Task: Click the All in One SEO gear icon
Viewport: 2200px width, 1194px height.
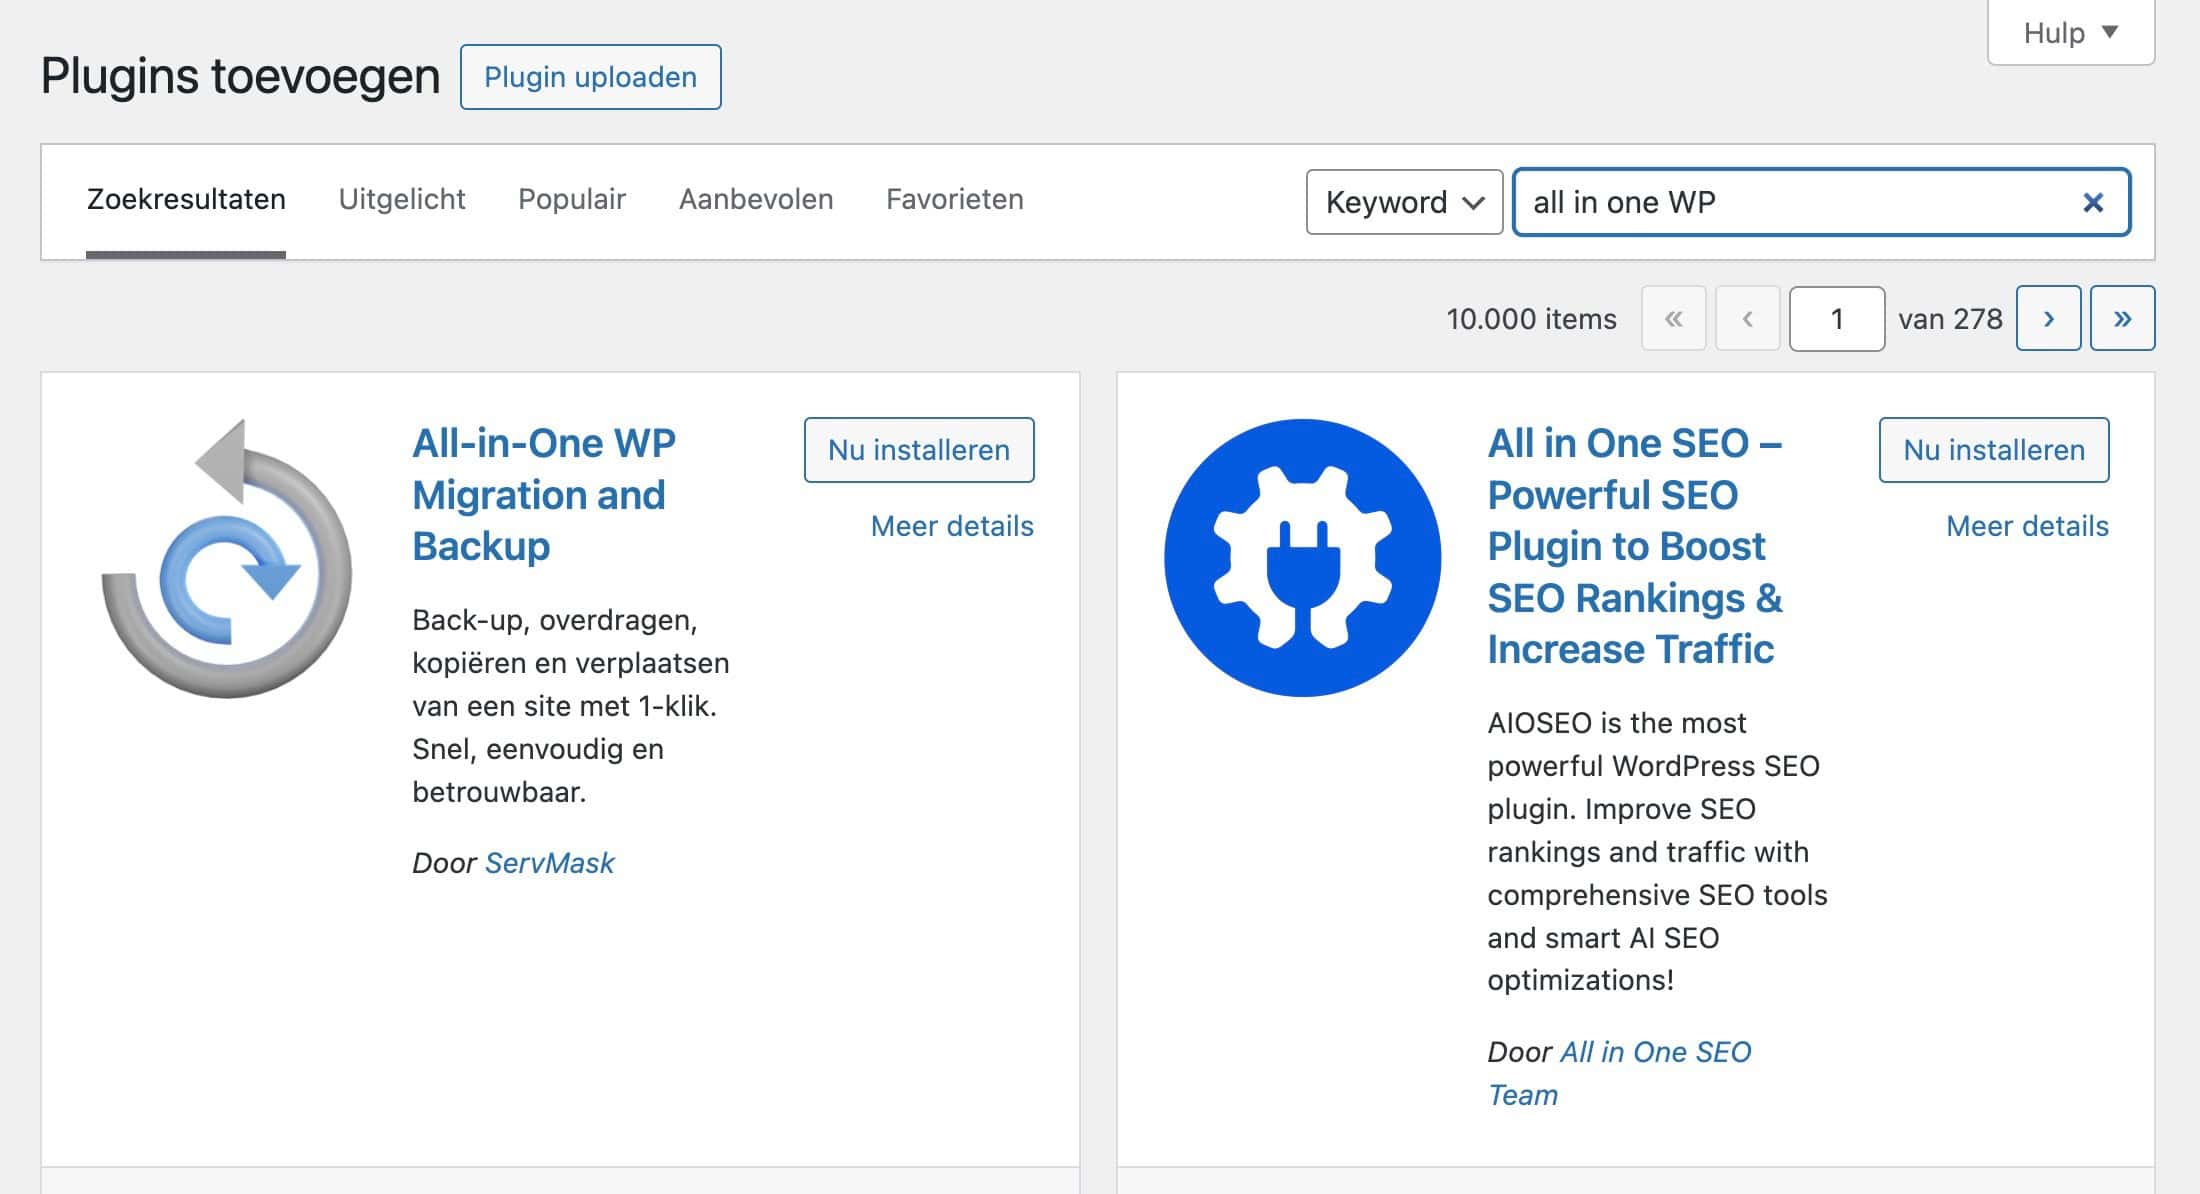Action: (1302, 557)
